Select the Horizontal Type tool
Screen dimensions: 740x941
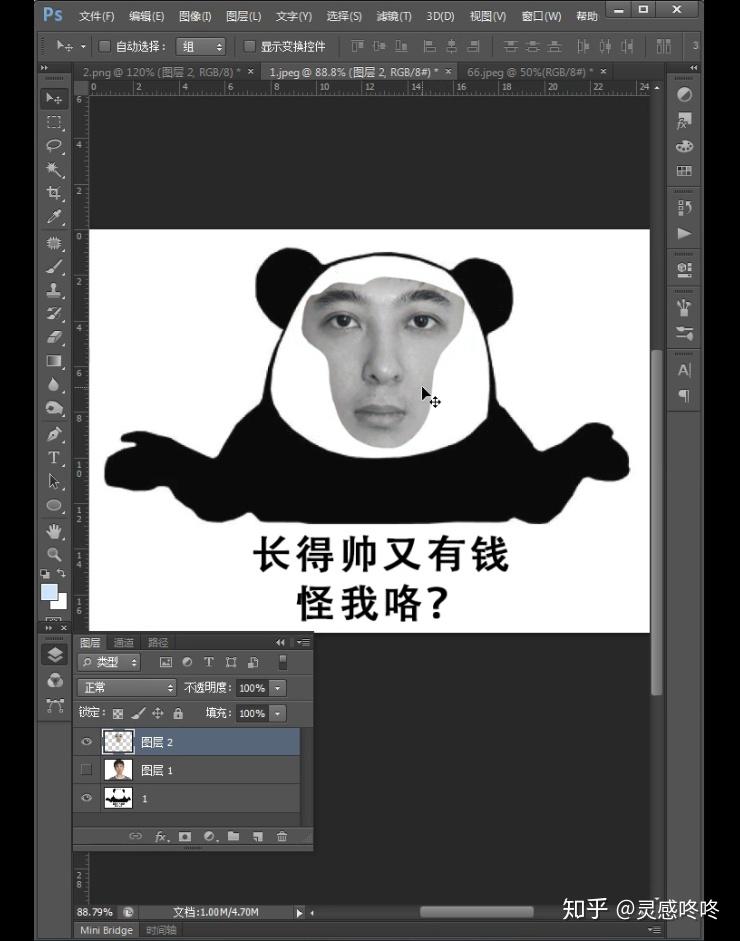pyautogui.click(x=54, y=458)
